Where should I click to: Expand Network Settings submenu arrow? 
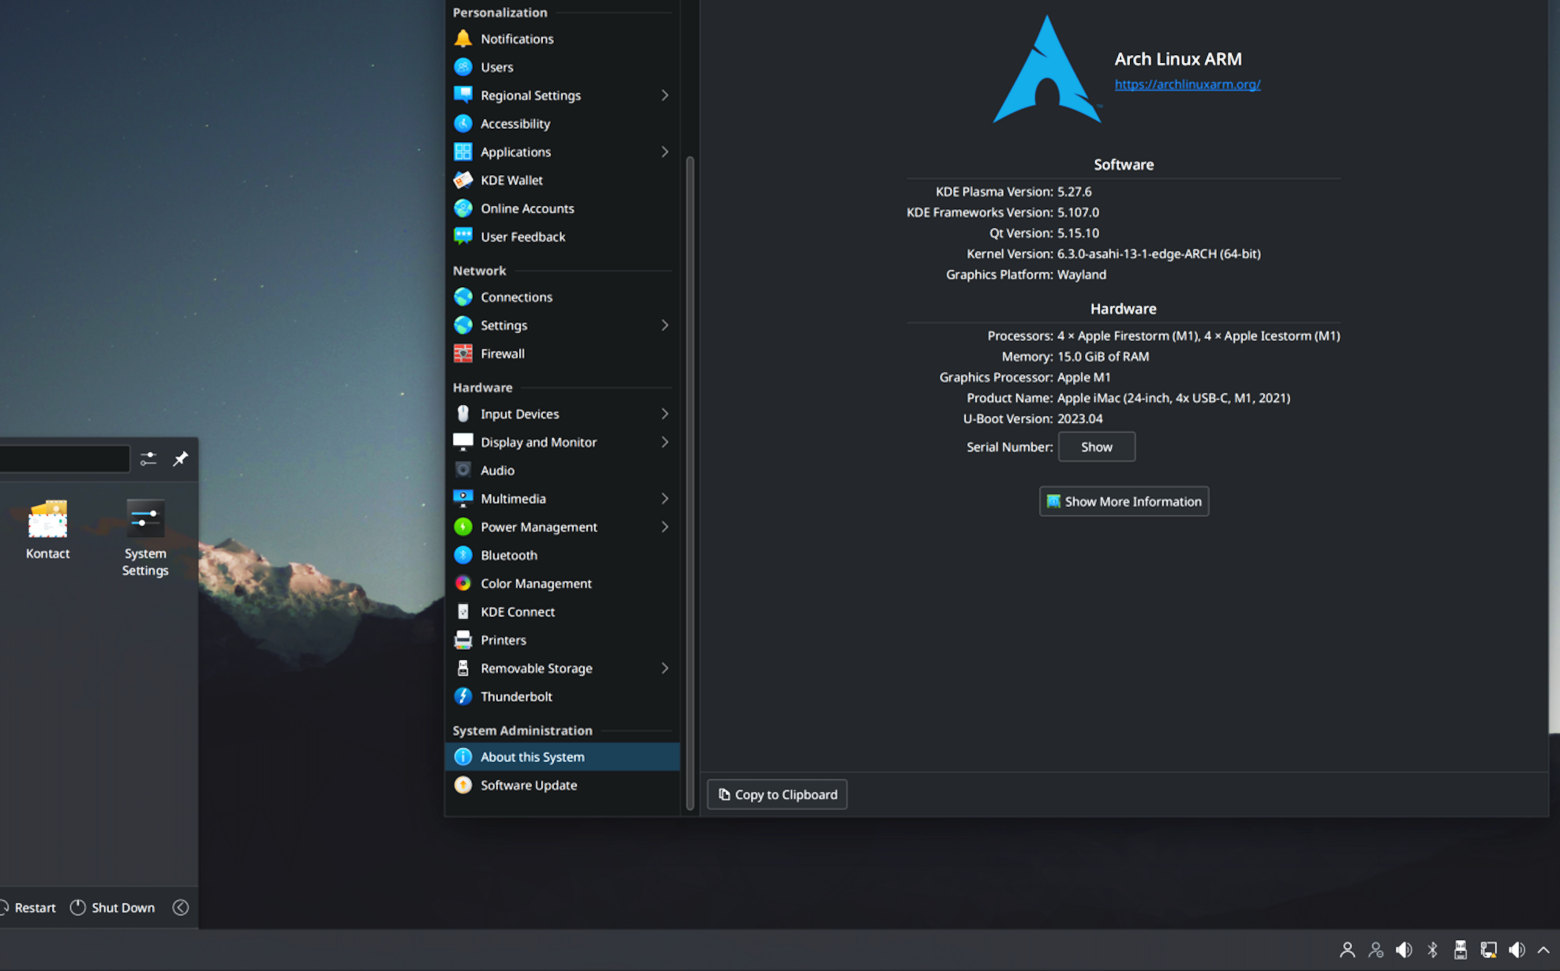click(665, 325)
